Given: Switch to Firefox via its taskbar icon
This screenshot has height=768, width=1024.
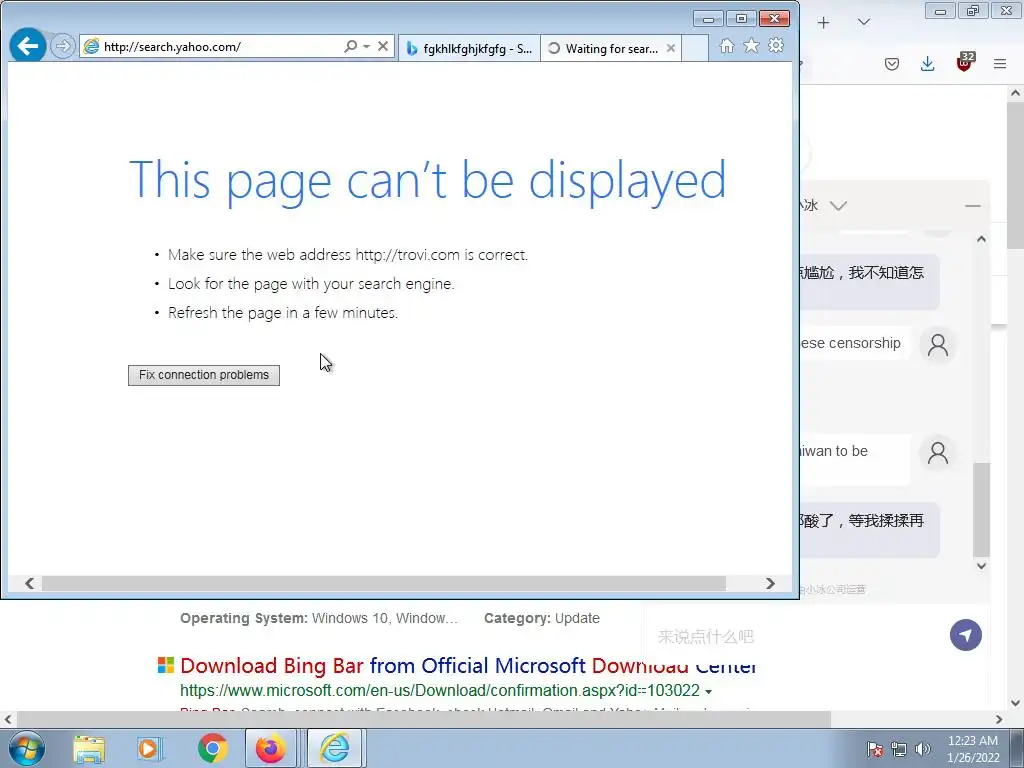Looking at the screenshot, I should click(270, 748).
